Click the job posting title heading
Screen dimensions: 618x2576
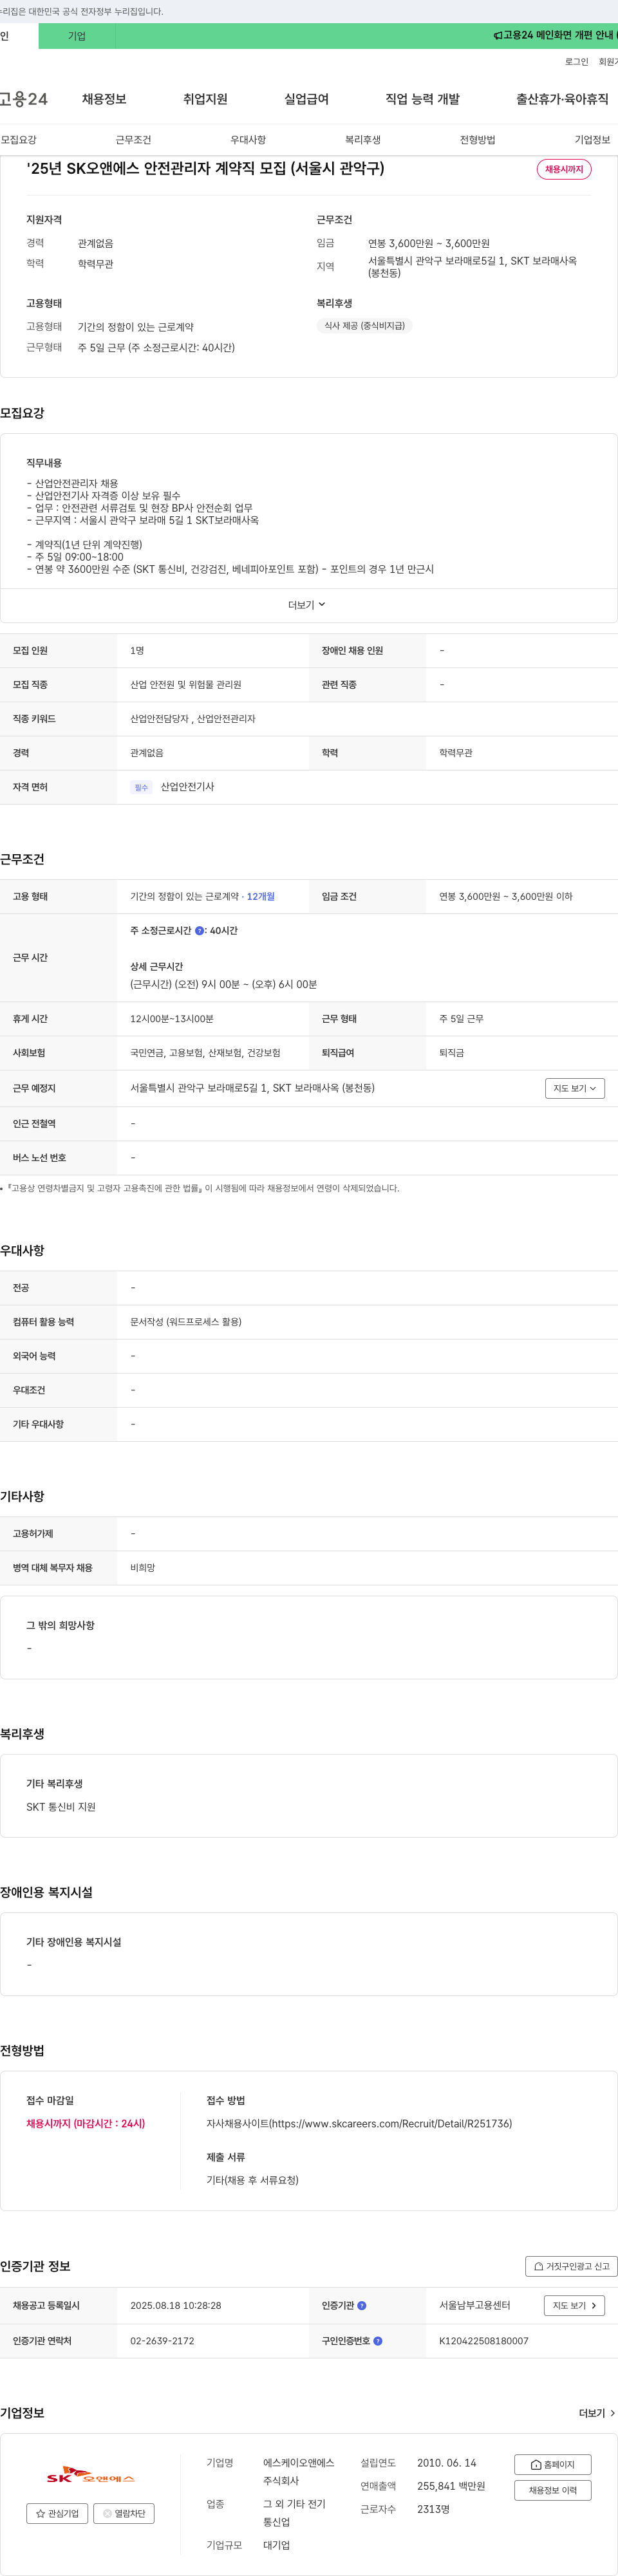(205, 169)
